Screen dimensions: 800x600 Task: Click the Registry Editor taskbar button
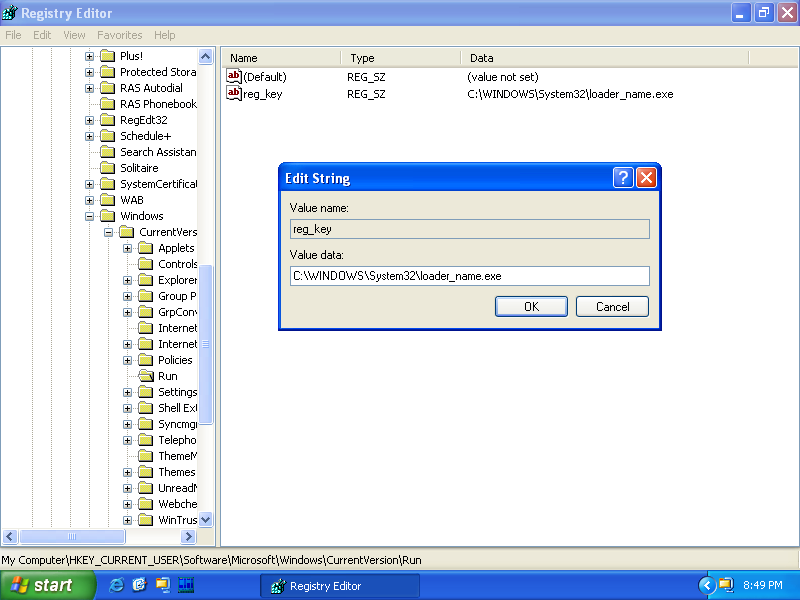click(340, 586)
